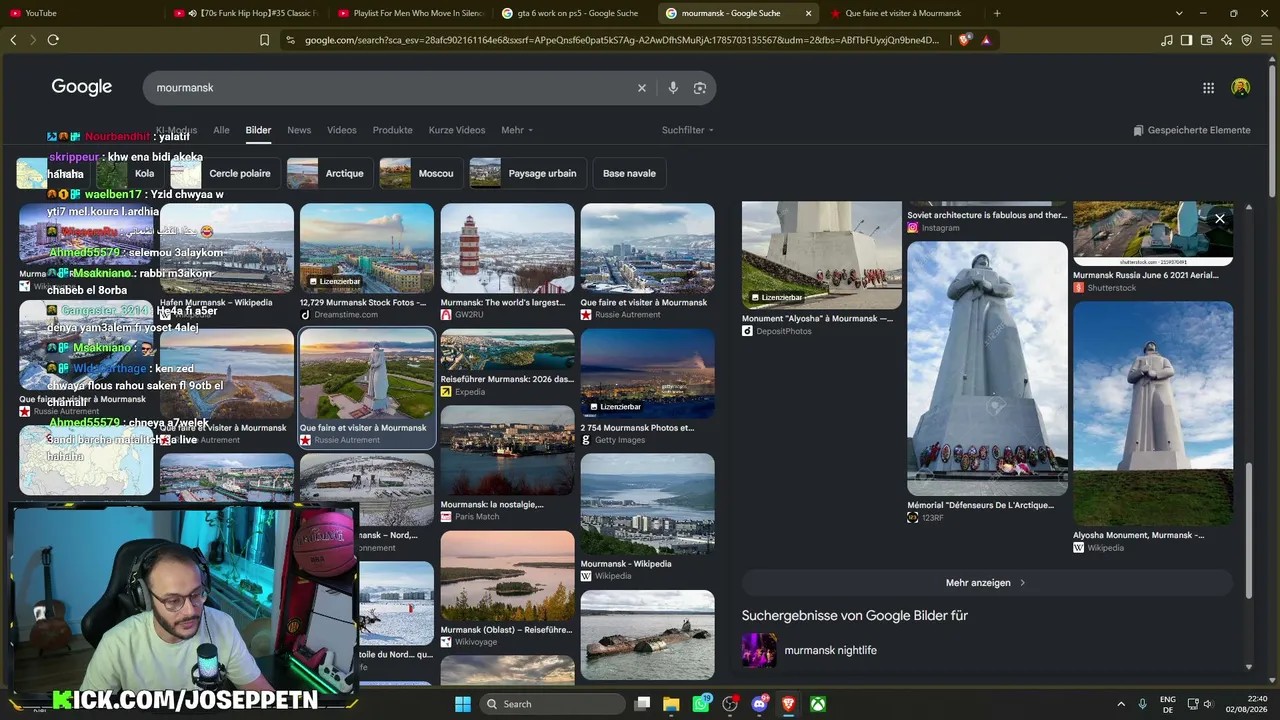The height and width of the screenshot is (720, 1280).
Task: Open a new browser tab
Action: click(997, 13)
